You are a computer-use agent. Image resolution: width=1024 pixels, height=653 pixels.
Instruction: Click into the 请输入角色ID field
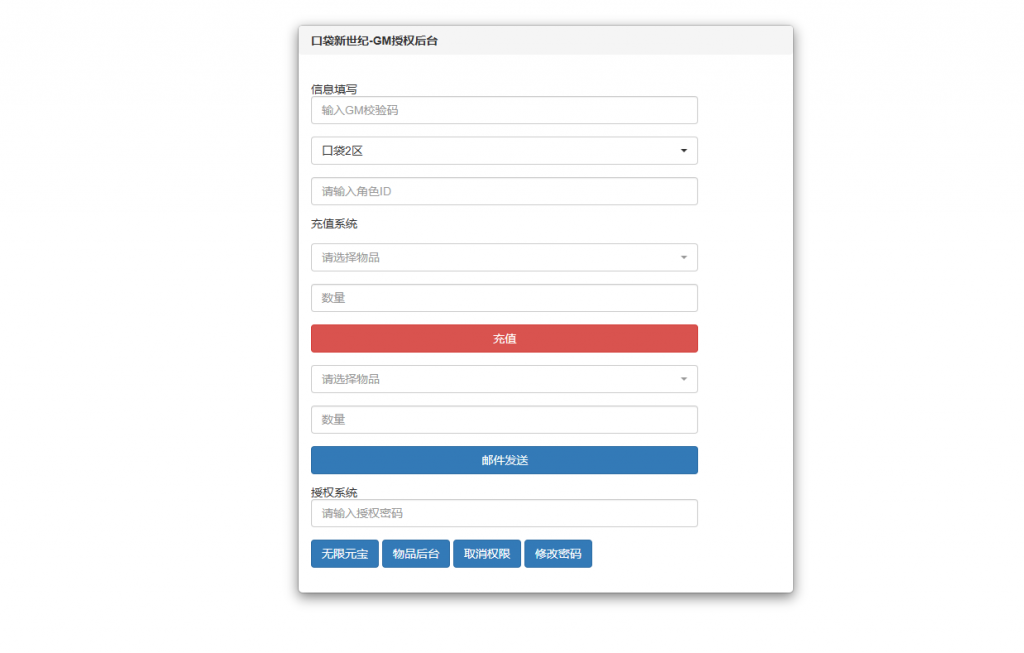click(503, 191)
